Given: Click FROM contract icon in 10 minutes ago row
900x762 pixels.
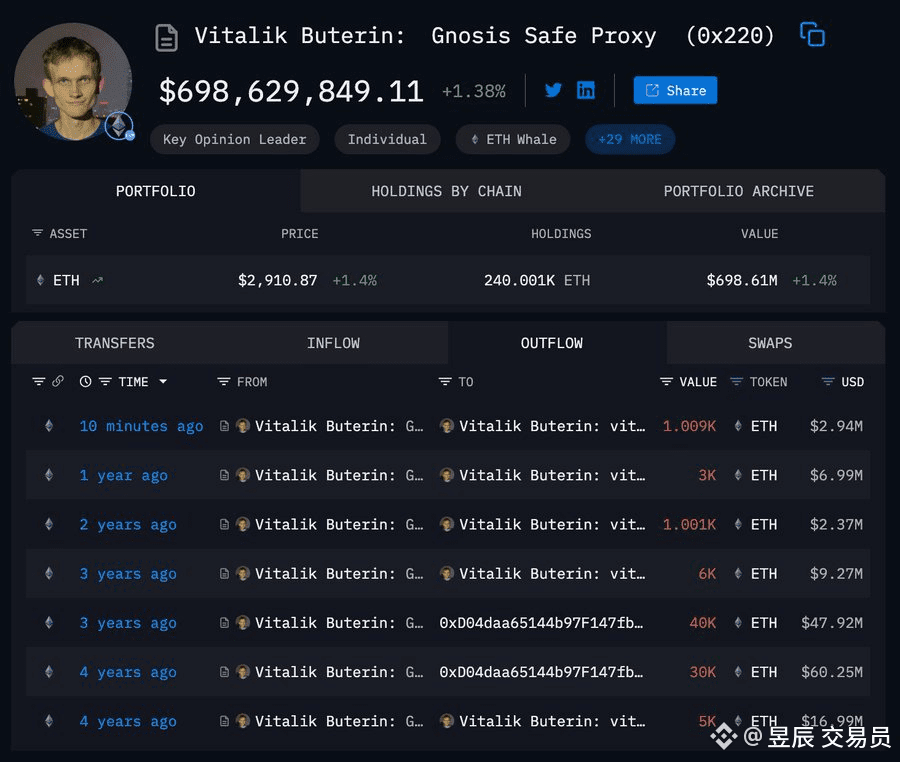Looking at the screenshot, I should (x=224, y=426).
